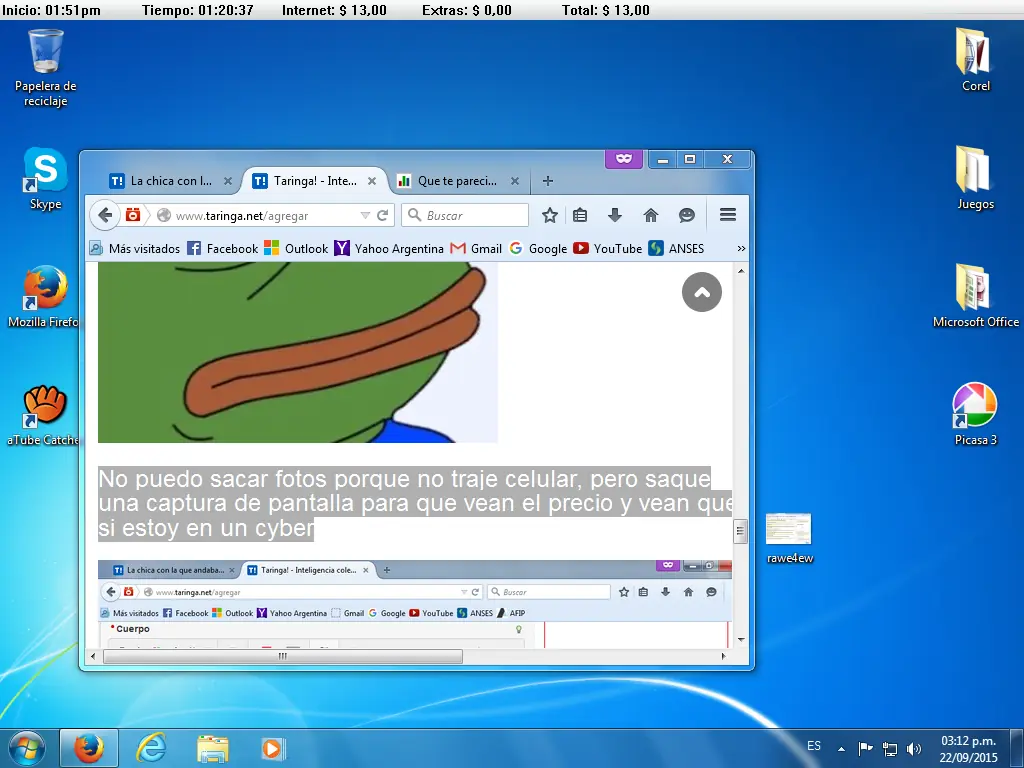Open the Skype desktop shortcut

point(45,178)
